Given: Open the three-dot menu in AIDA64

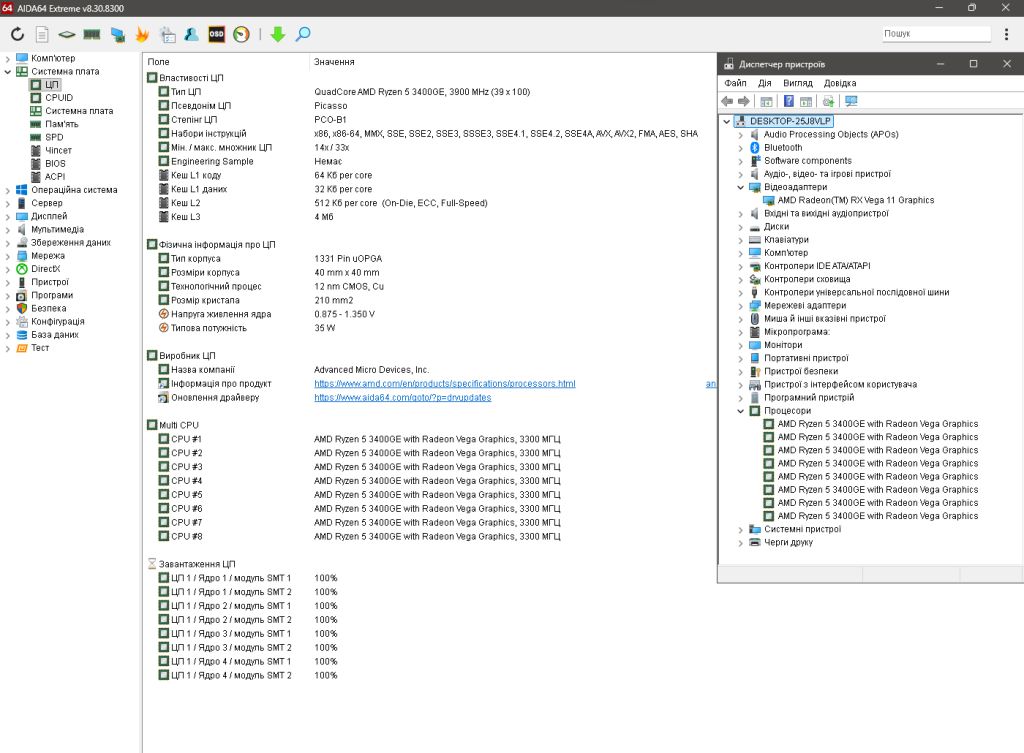Looking at the screenshot, I should (x=1006, y=34).
